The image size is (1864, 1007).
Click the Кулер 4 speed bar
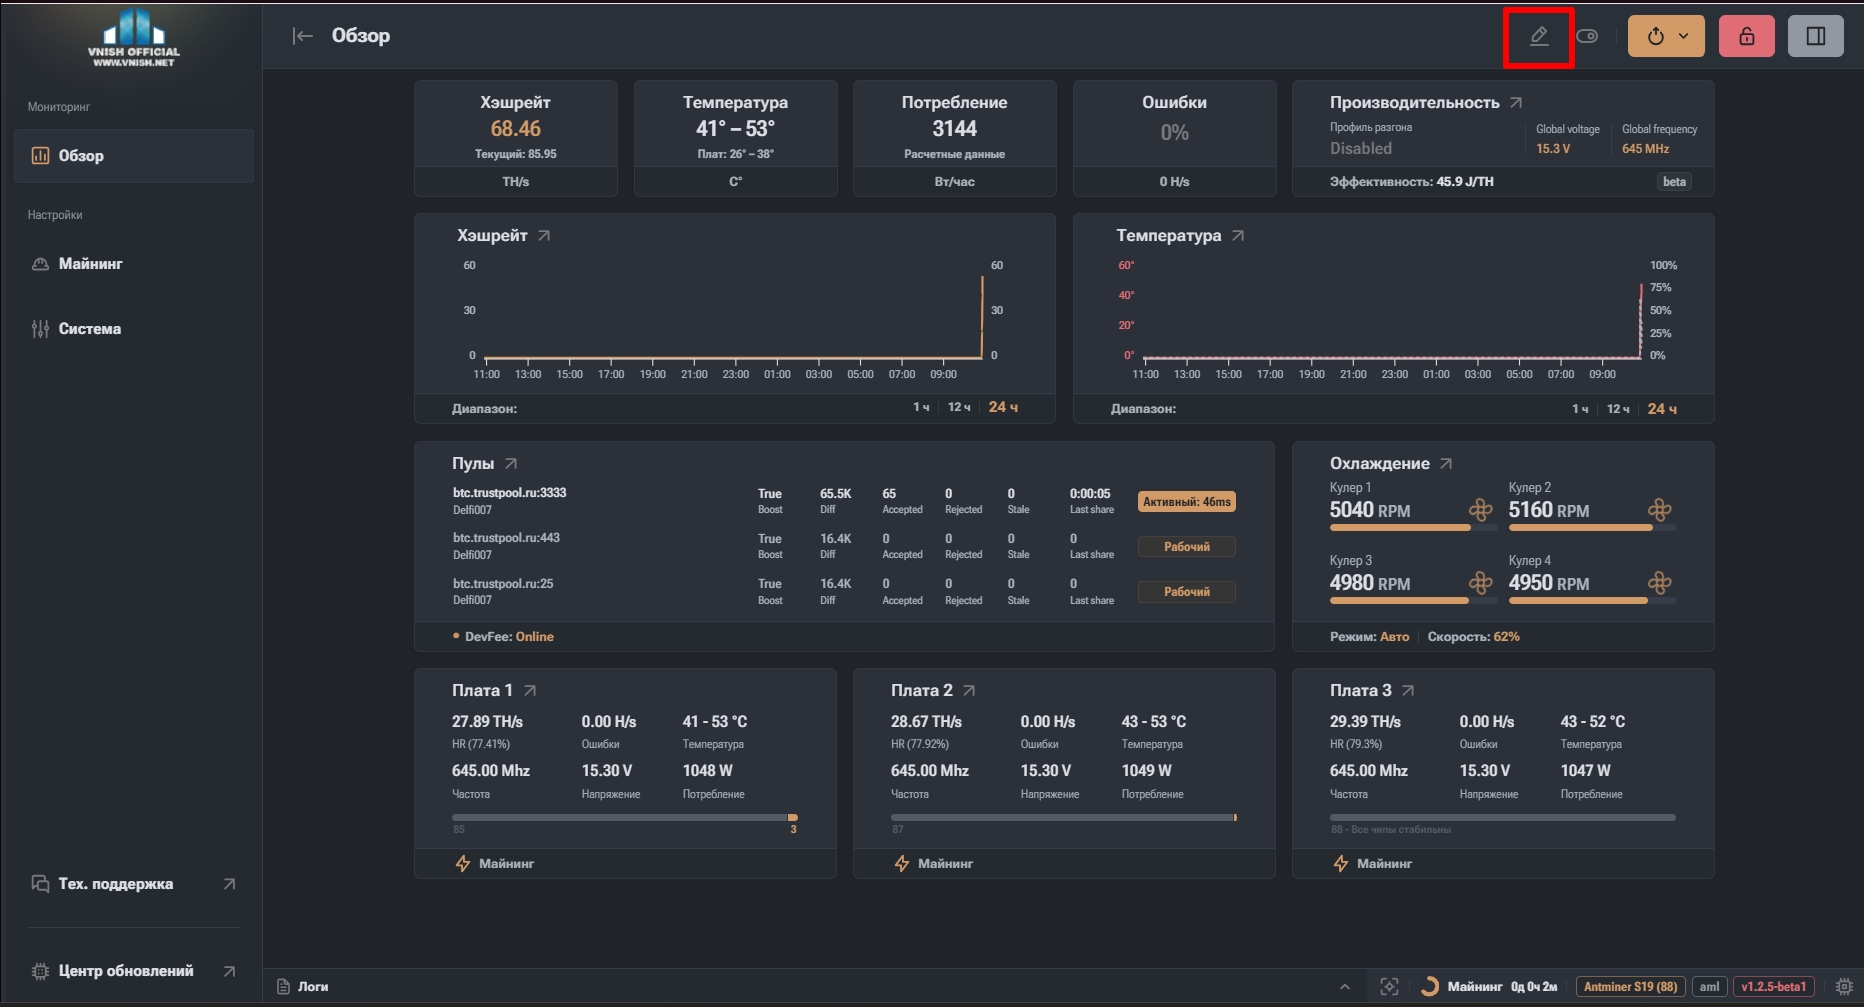1592,601
